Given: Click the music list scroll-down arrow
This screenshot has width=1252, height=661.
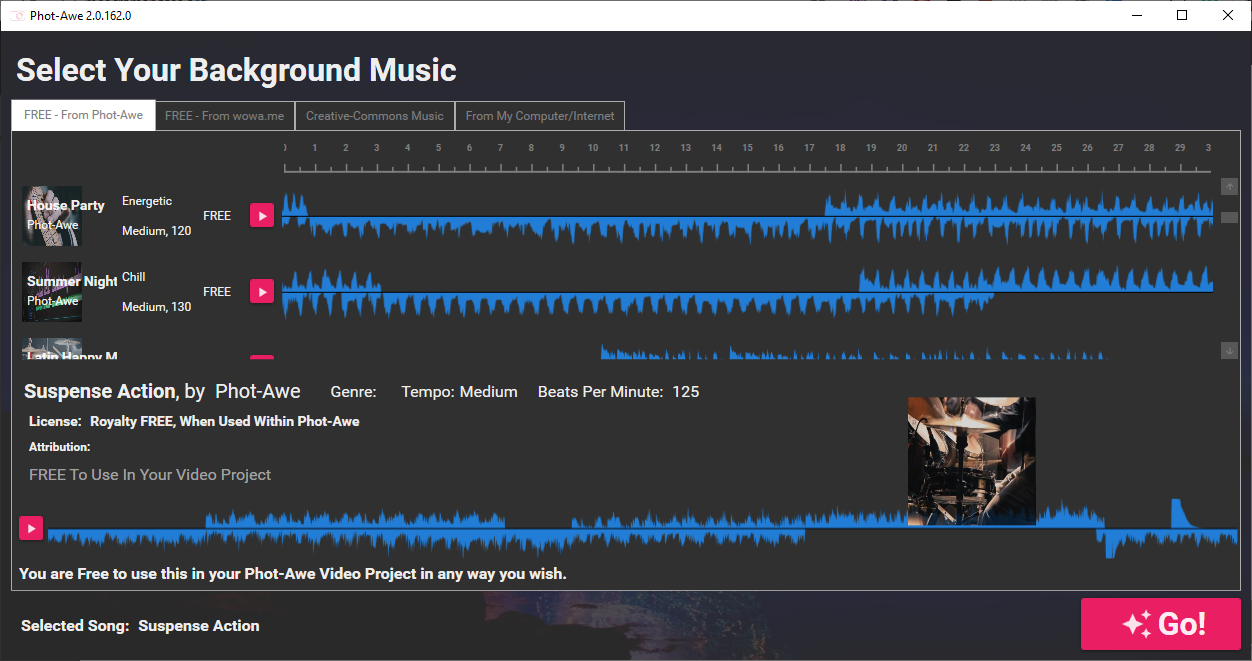Looking at the screenshot, I should coord(1230,350).
